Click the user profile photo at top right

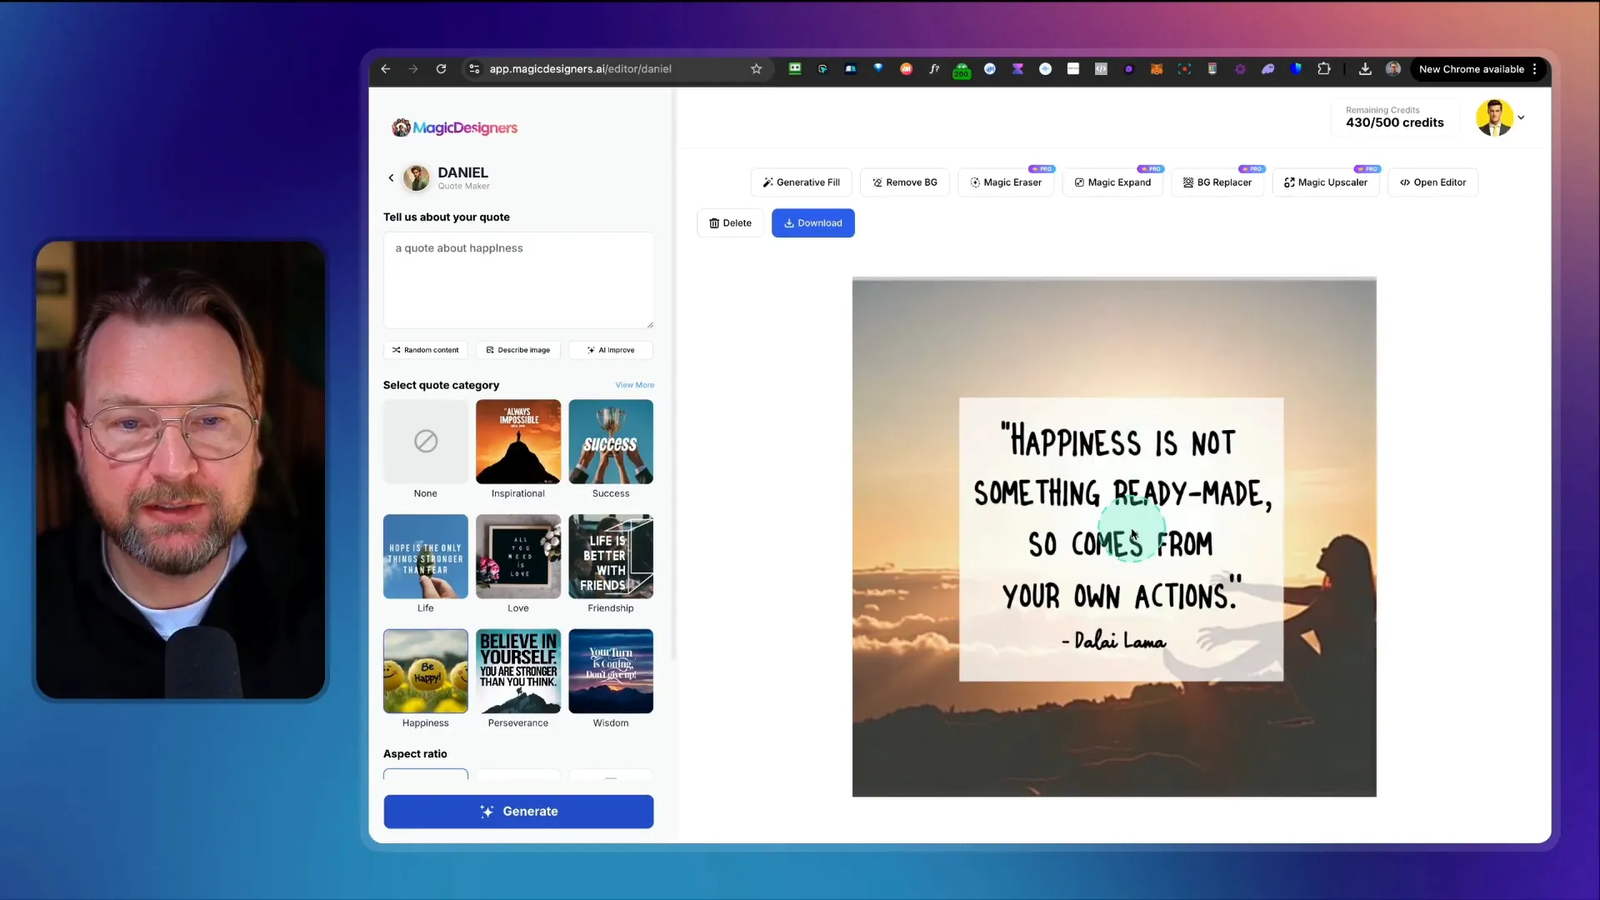(x=1494, y=118)
